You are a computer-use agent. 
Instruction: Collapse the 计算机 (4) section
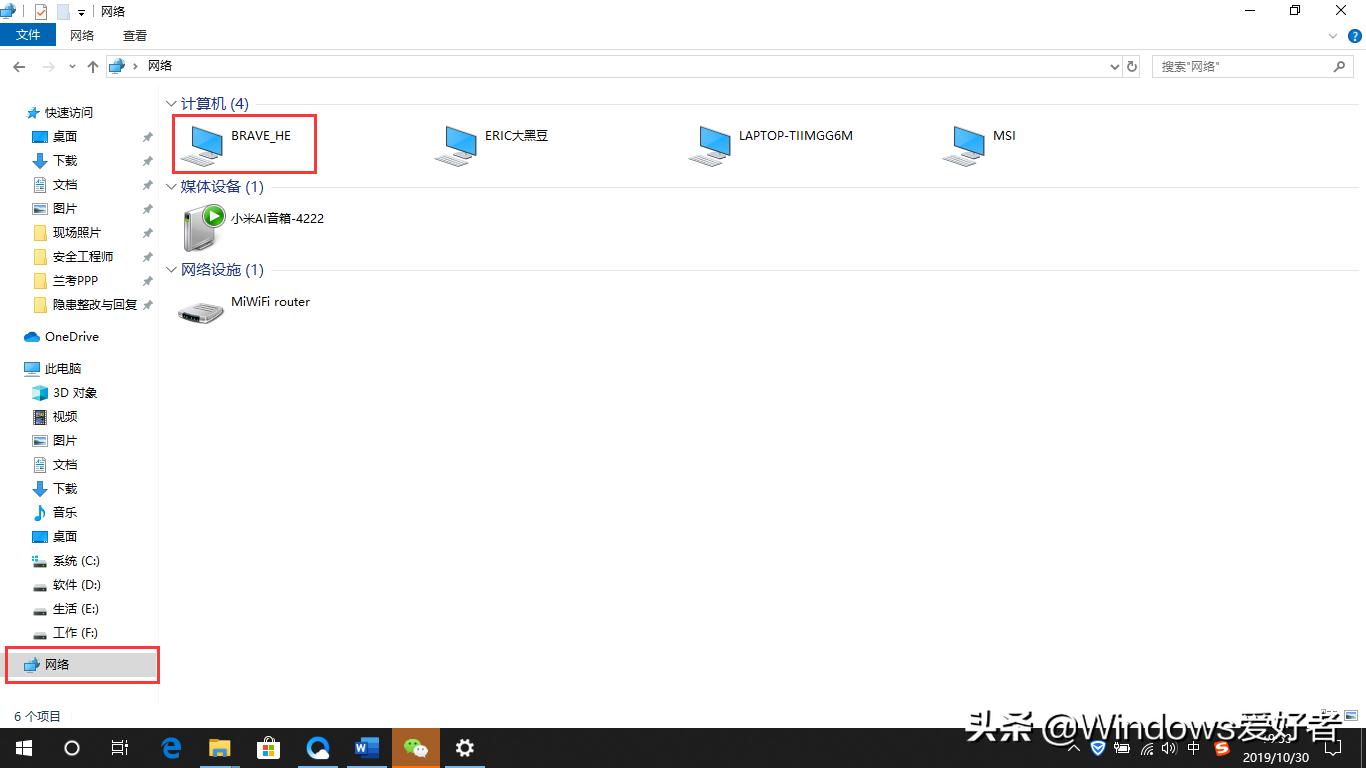[x=170, y=103]
